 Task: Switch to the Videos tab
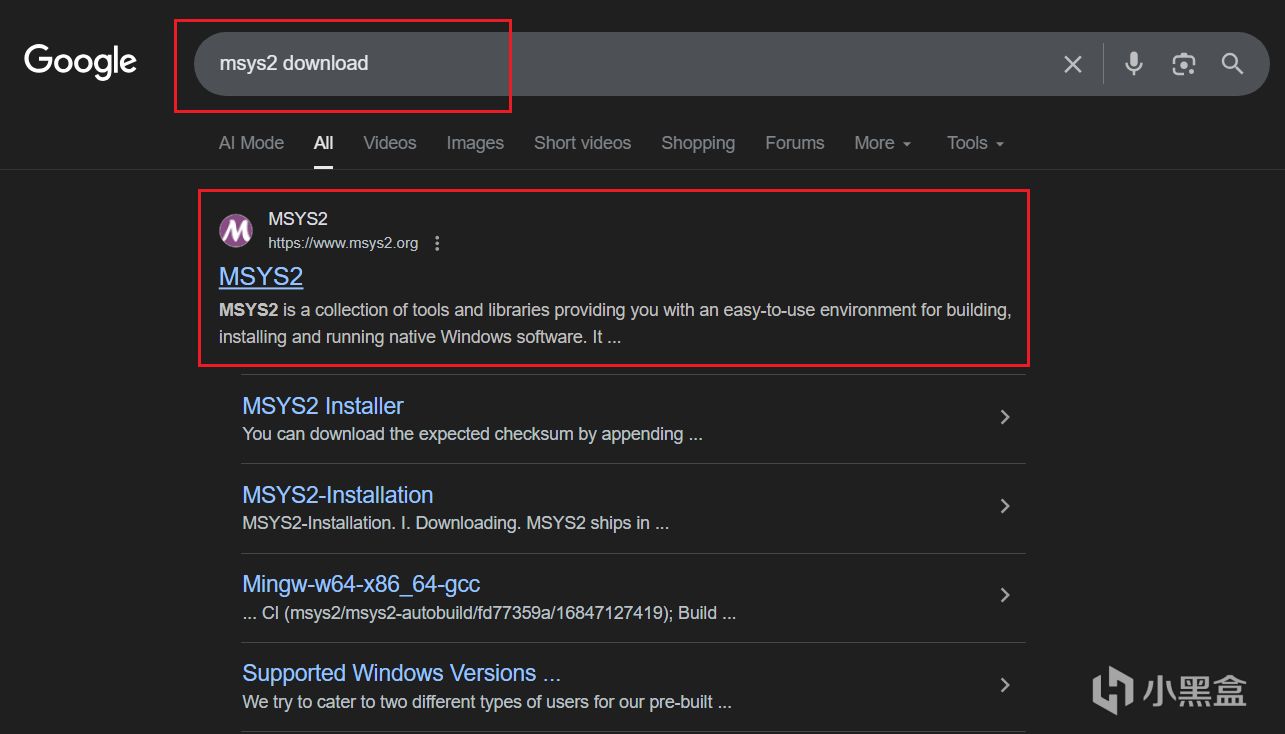389,143
